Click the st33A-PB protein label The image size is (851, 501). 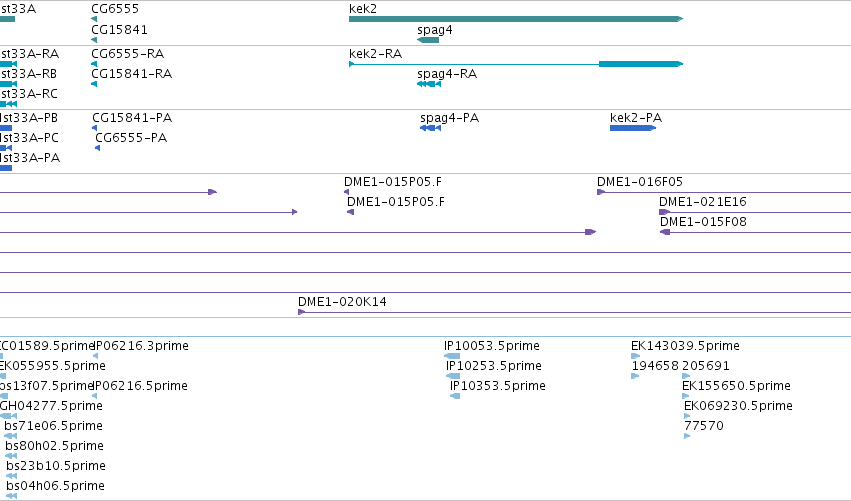coord(29,118)
